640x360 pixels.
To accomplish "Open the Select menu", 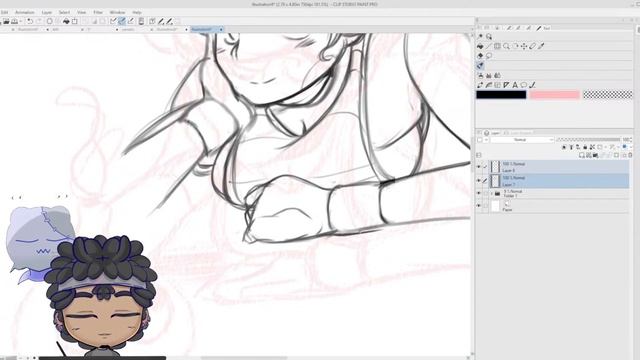I will tap(64, 13).
